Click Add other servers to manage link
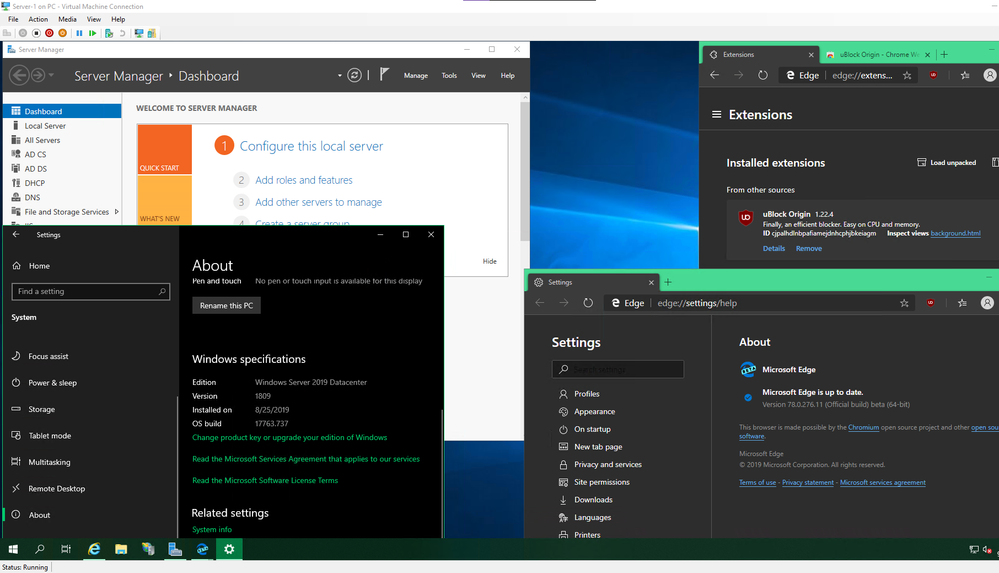Viewport: 999px width, 573px height. tap(319, 202)
